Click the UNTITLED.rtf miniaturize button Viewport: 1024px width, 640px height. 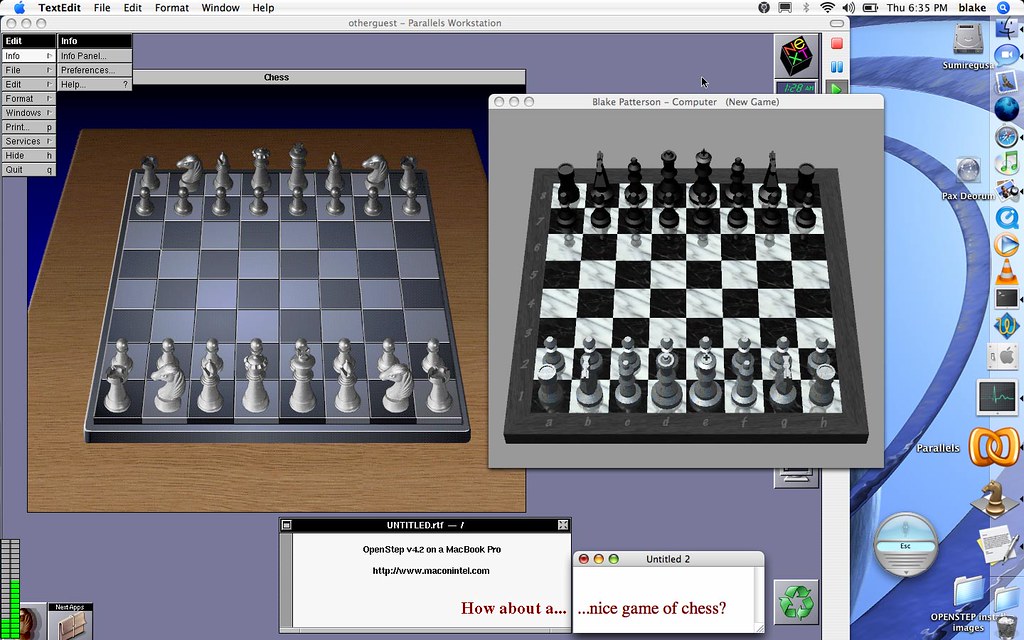286,525
